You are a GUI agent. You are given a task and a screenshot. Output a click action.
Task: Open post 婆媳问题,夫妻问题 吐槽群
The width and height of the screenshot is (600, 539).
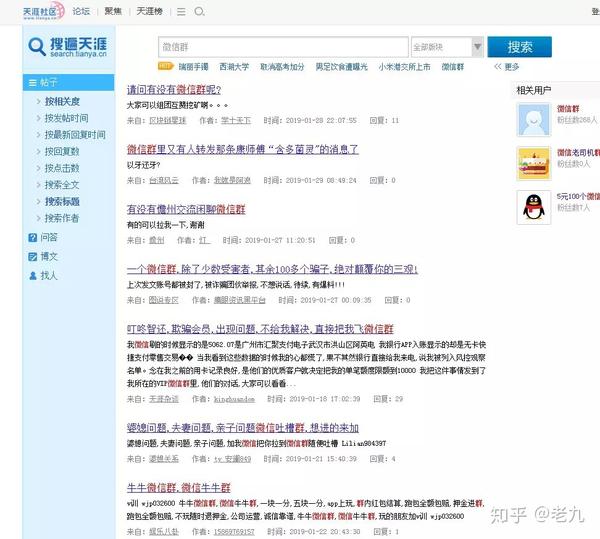[243, 428]
